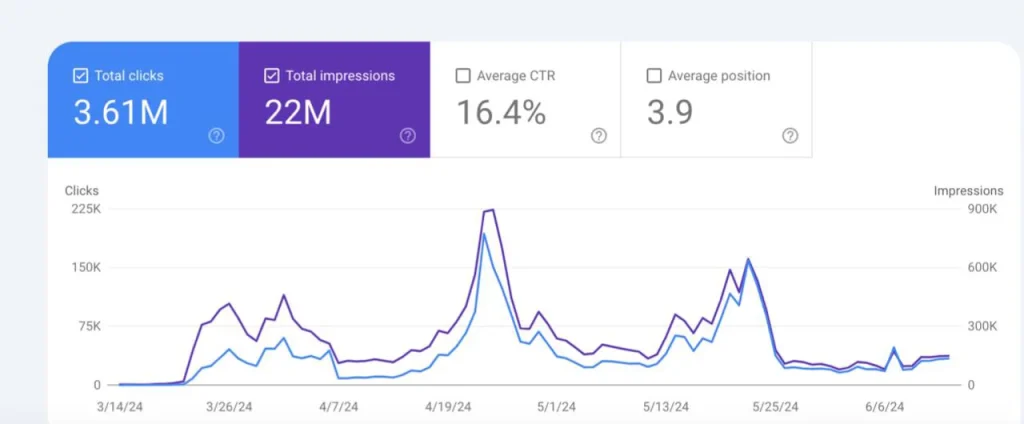Uncheck the Total impressions checkbox

pyautogui.click(x=272, y=76)
